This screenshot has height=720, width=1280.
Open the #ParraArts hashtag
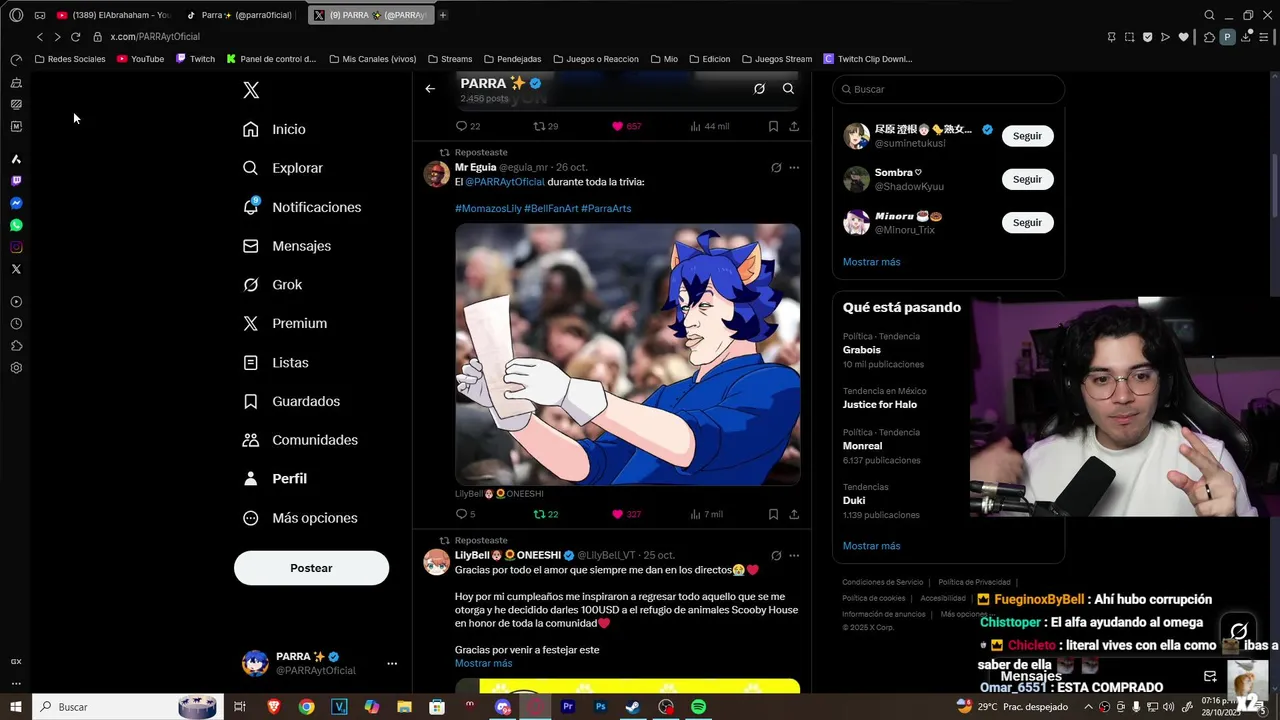(606, 208)
